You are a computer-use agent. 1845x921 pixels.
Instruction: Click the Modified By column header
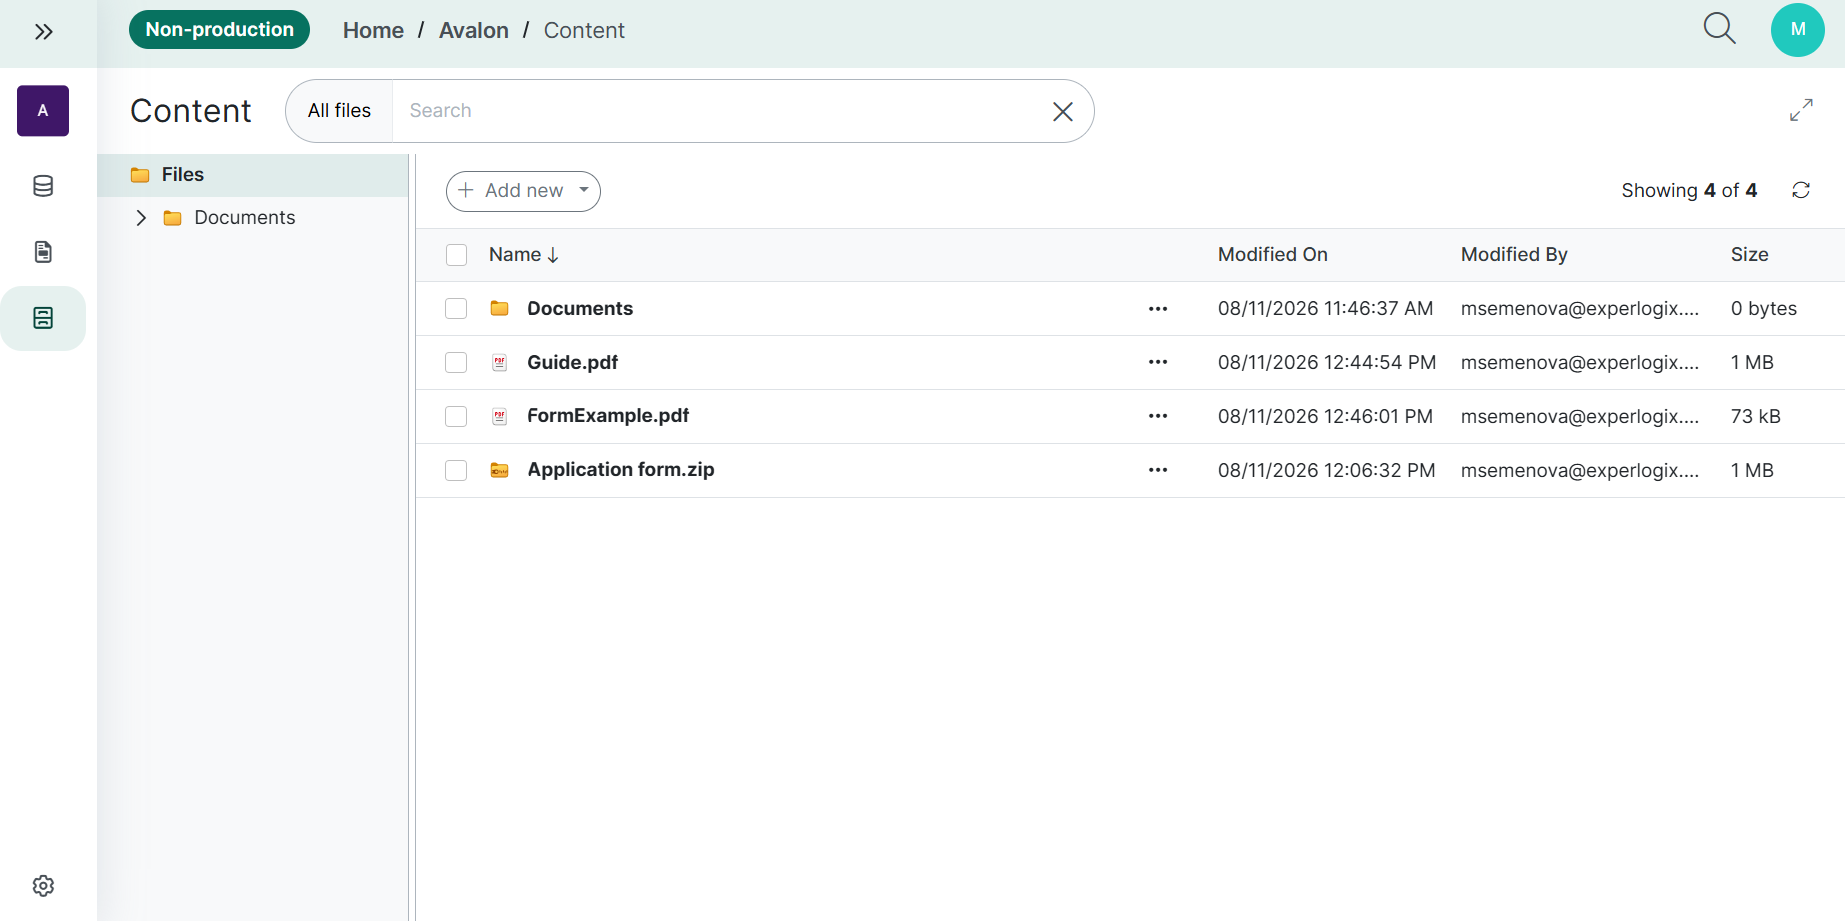click(1514, 255)
